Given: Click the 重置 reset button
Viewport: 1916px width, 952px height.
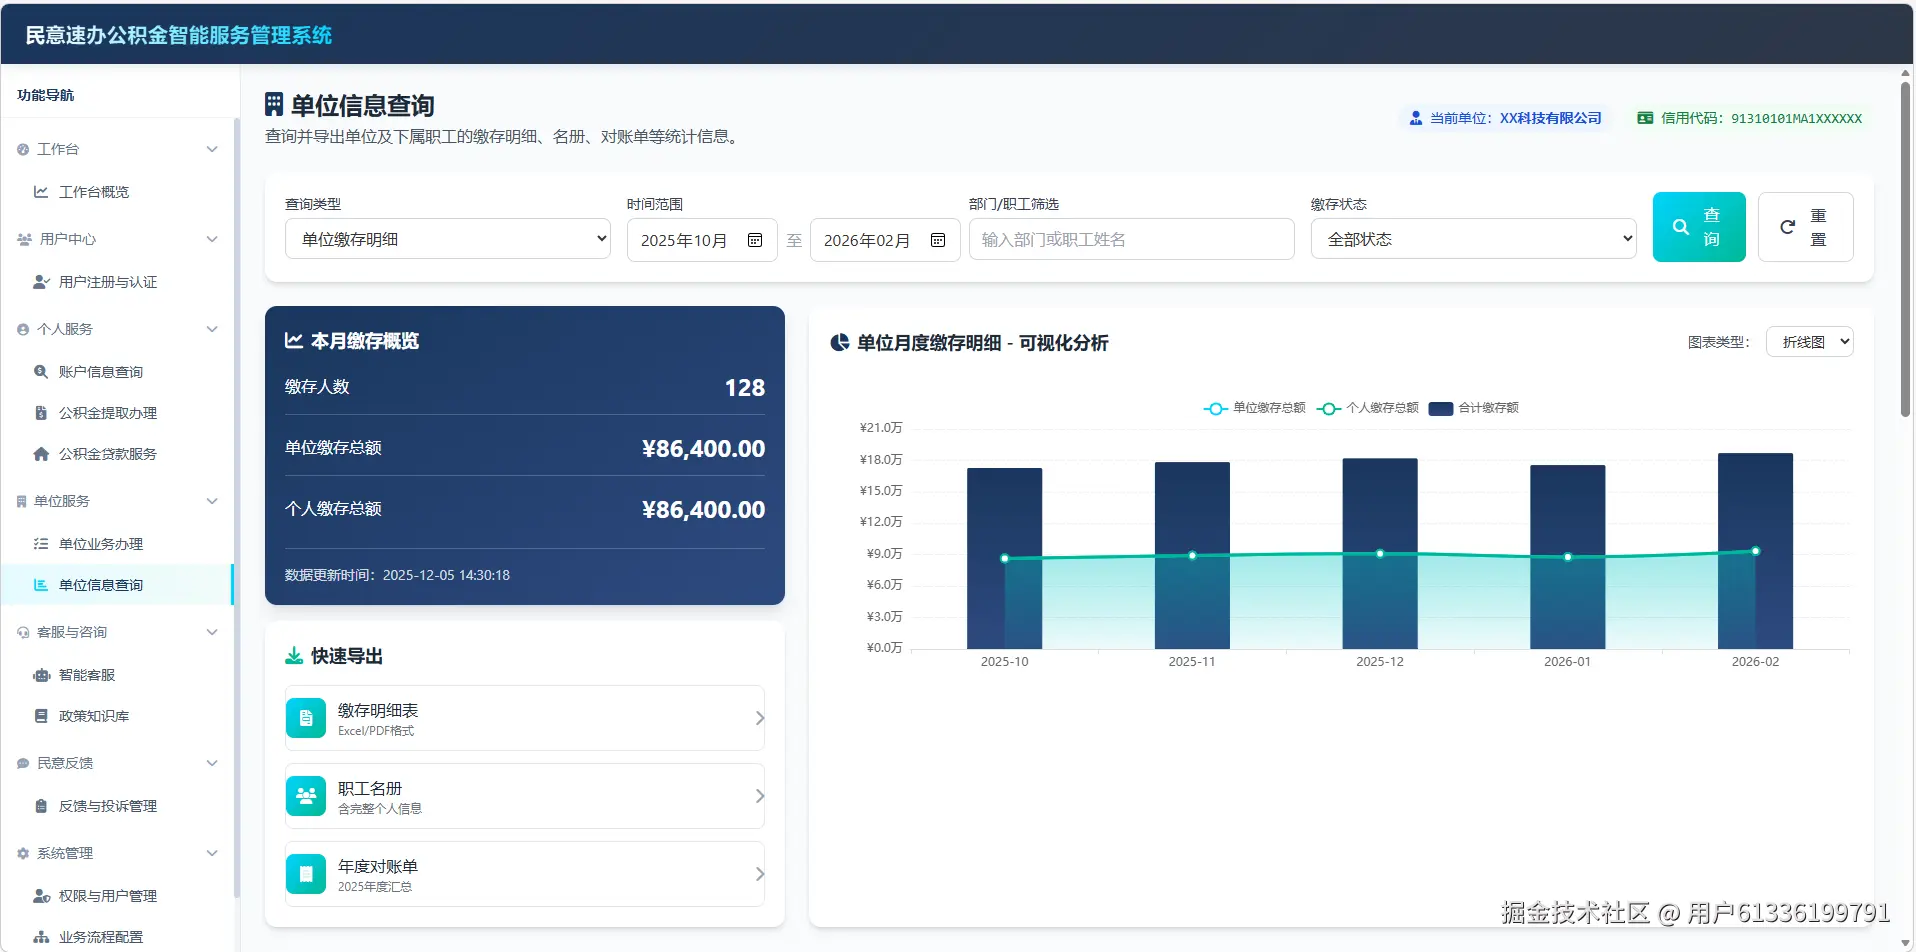Looking at the screenshot, I should point(1805,227).
